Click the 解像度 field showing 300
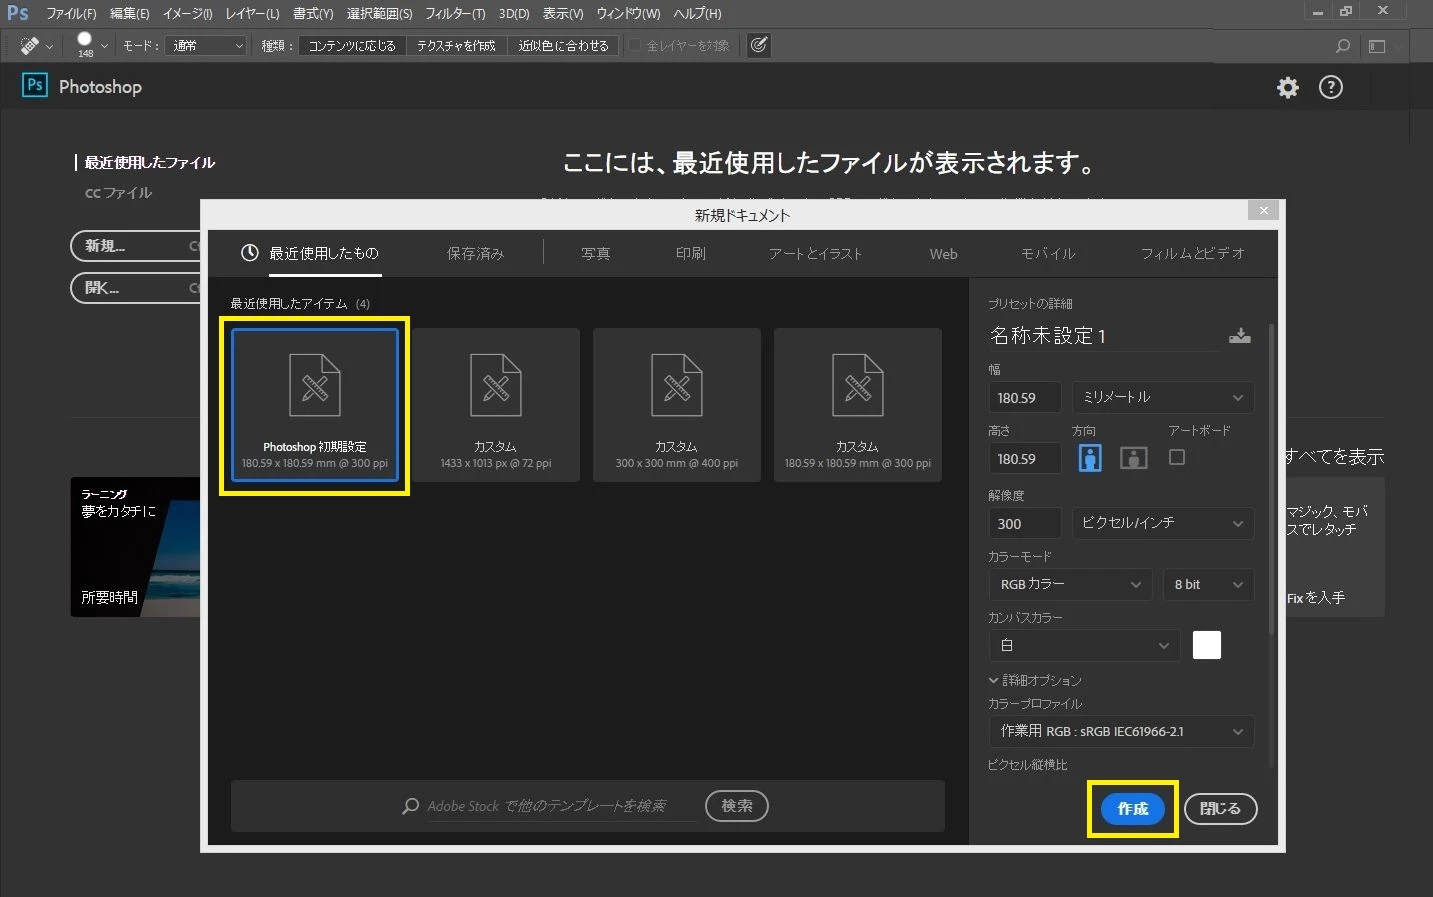 [x=1025, y=523]
